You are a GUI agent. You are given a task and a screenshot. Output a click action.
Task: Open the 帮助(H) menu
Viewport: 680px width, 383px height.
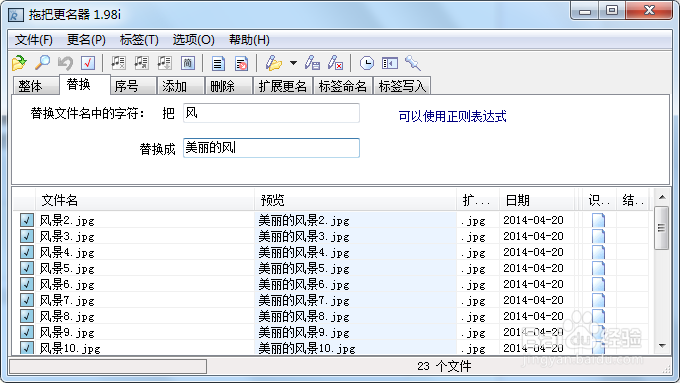[249, 40]
